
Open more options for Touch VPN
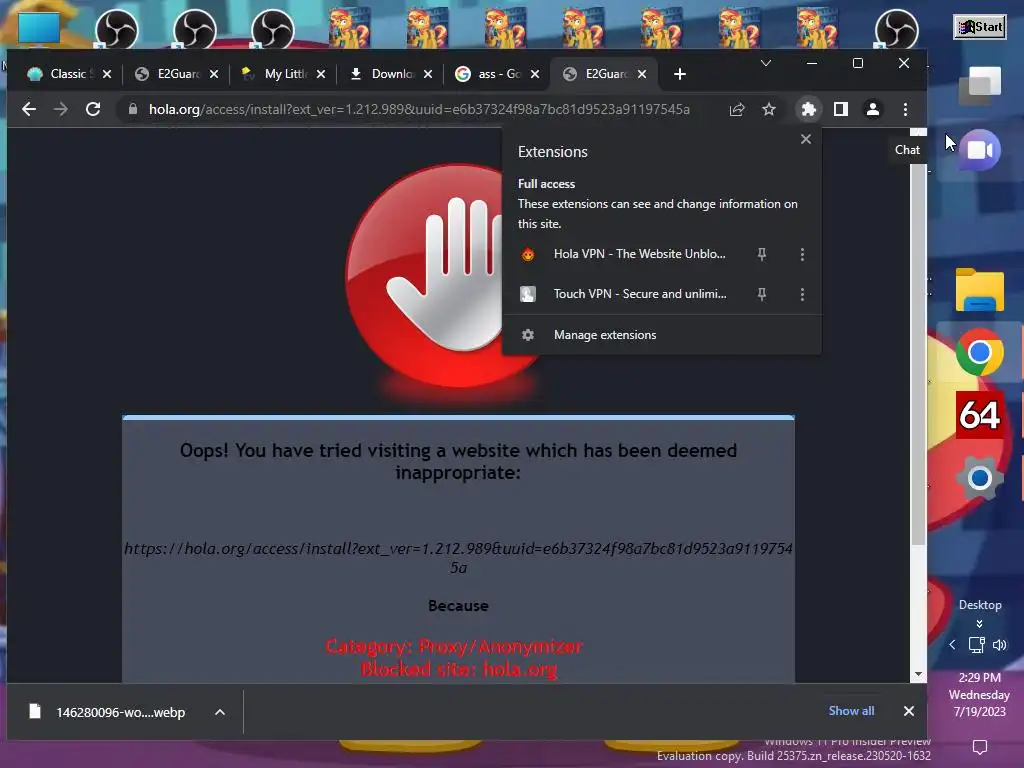pyautogui.click(x=802, y=294)
